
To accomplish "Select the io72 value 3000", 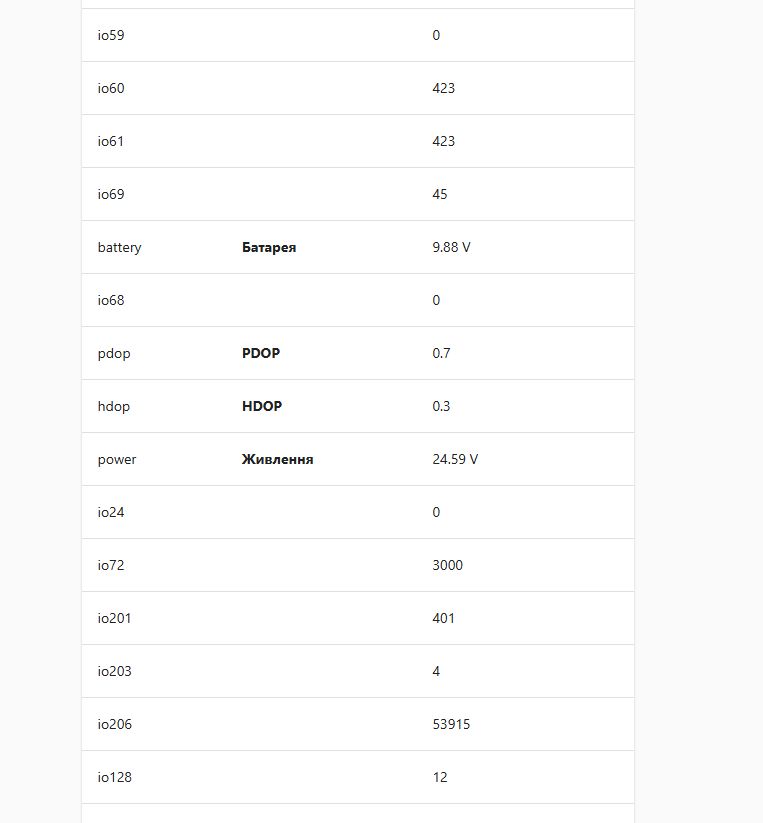I will click(x=447, y=565).
